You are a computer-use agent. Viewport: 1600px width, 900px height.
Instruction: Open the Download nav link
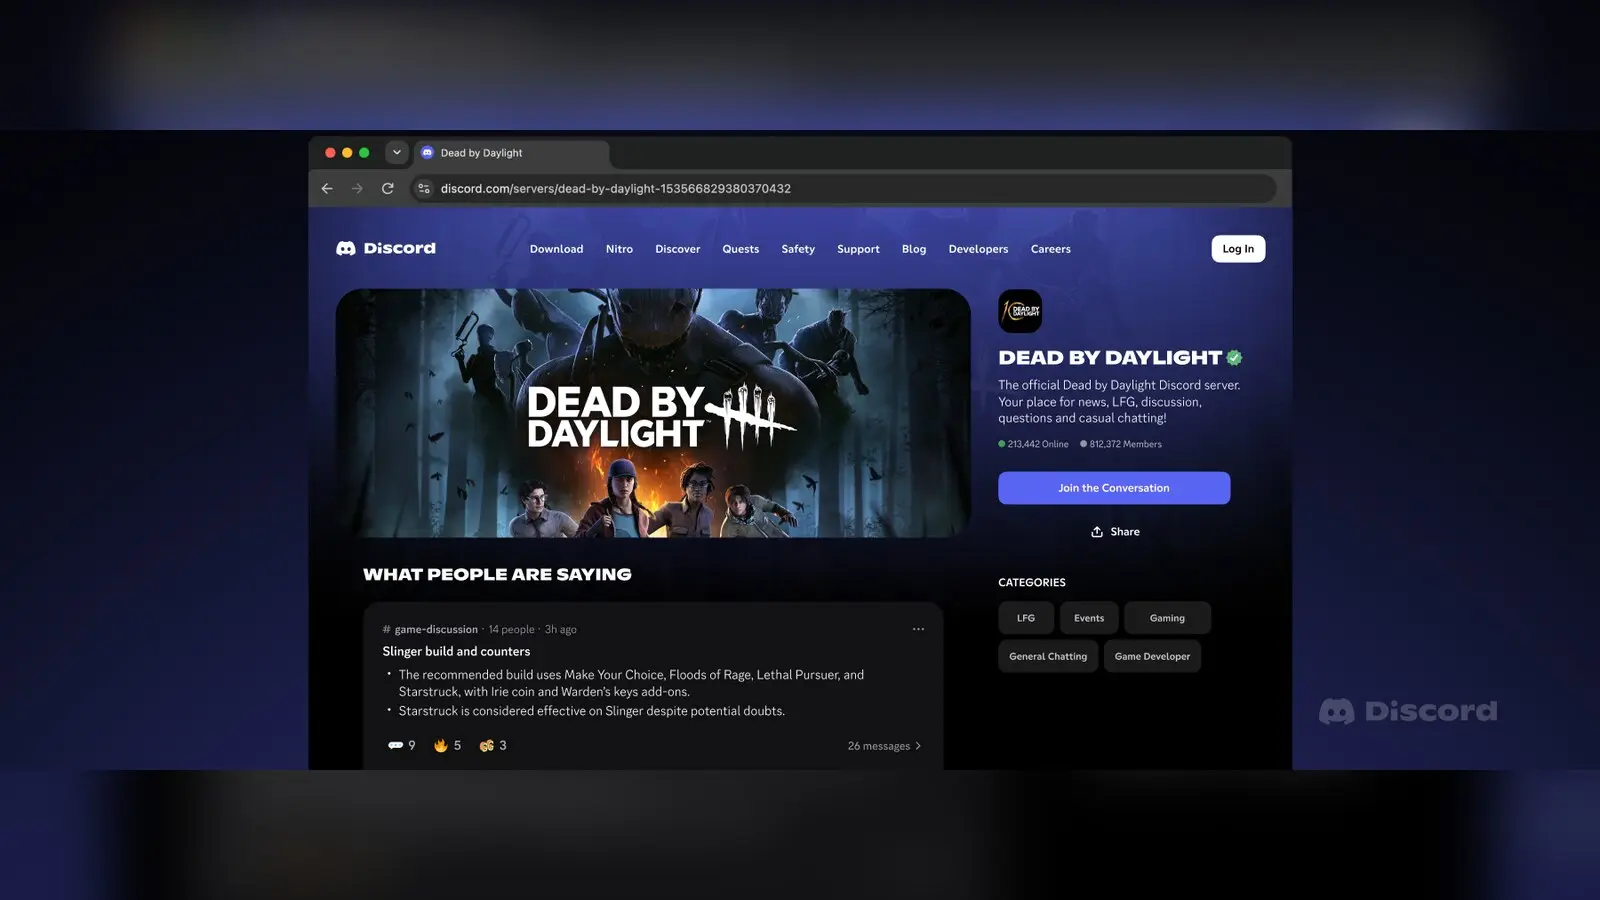point(556,249)
